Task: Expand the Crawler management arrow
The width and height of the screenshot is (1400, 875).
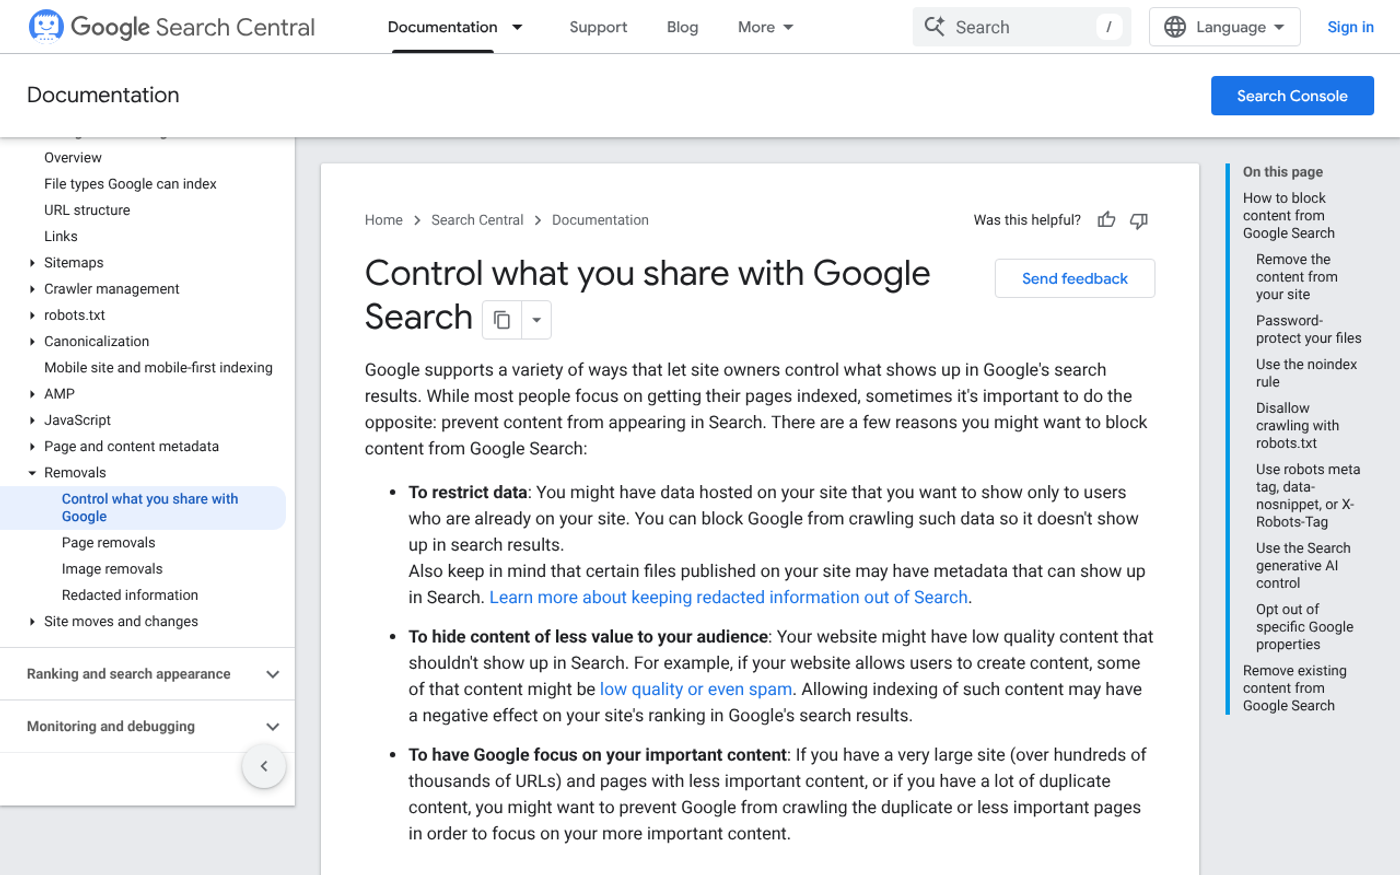Action: tap(32, 289)
